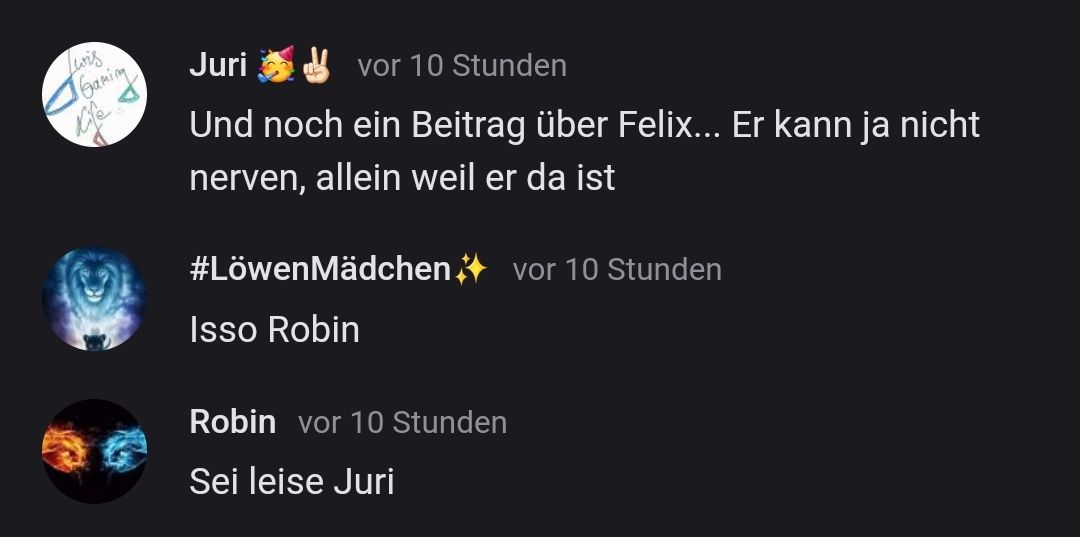Click the word 'Beitrag' in Juri's comment

468,127
